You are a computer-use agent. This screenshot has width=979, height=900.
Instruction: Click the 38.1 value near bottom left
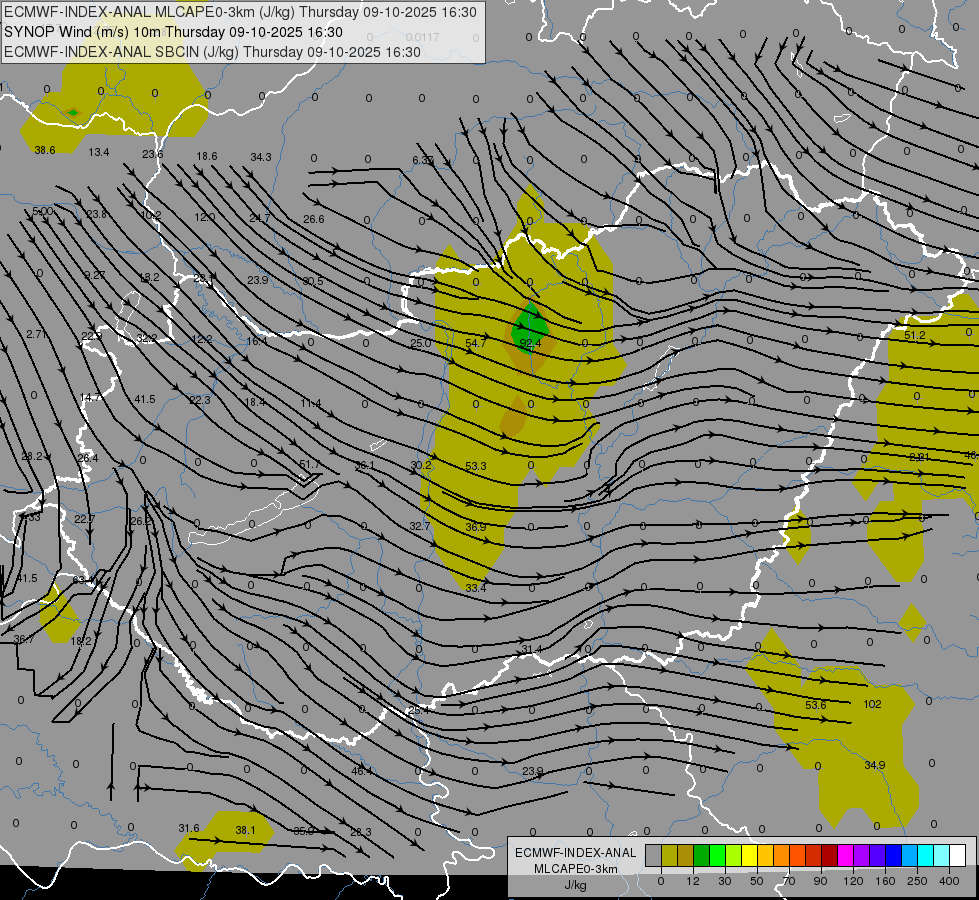coord(245,830)
